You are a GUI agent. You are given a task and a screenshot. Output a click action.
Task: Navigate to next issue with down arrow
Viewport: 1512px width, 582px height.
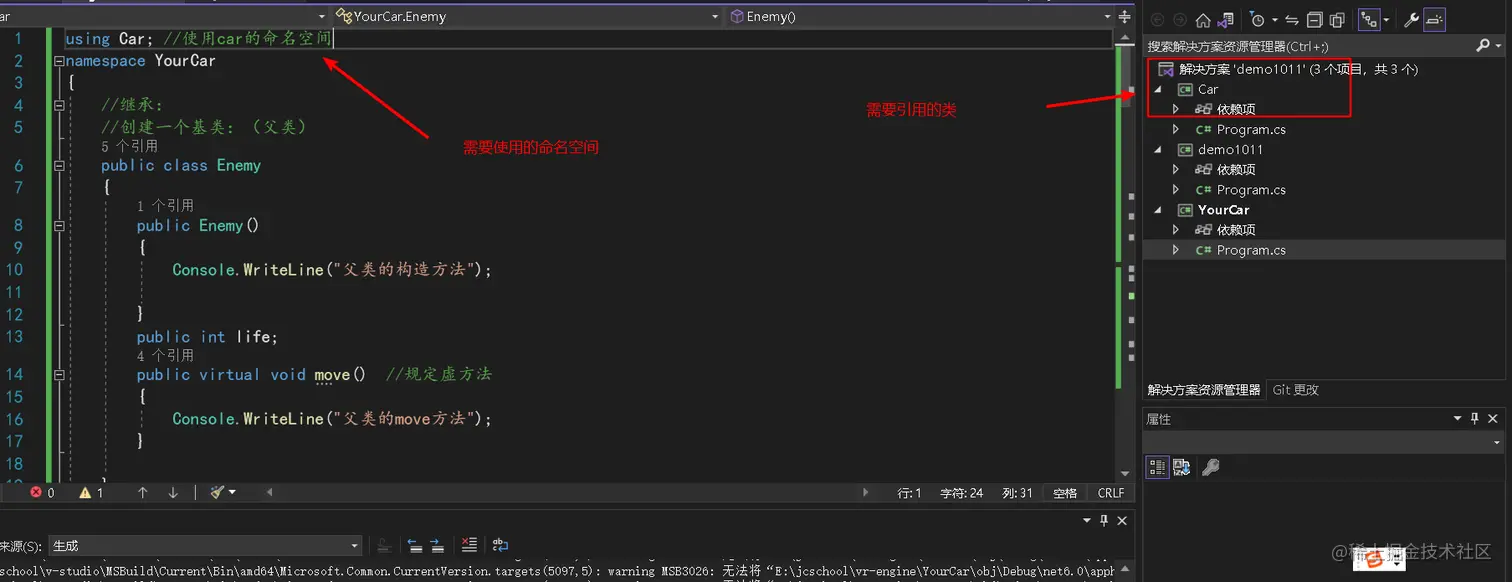173,493
